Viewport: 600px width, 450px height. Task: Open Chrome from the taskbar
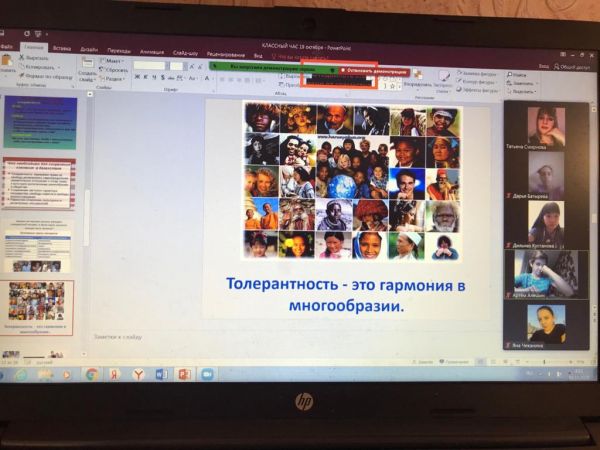click(x=92, y=373)
